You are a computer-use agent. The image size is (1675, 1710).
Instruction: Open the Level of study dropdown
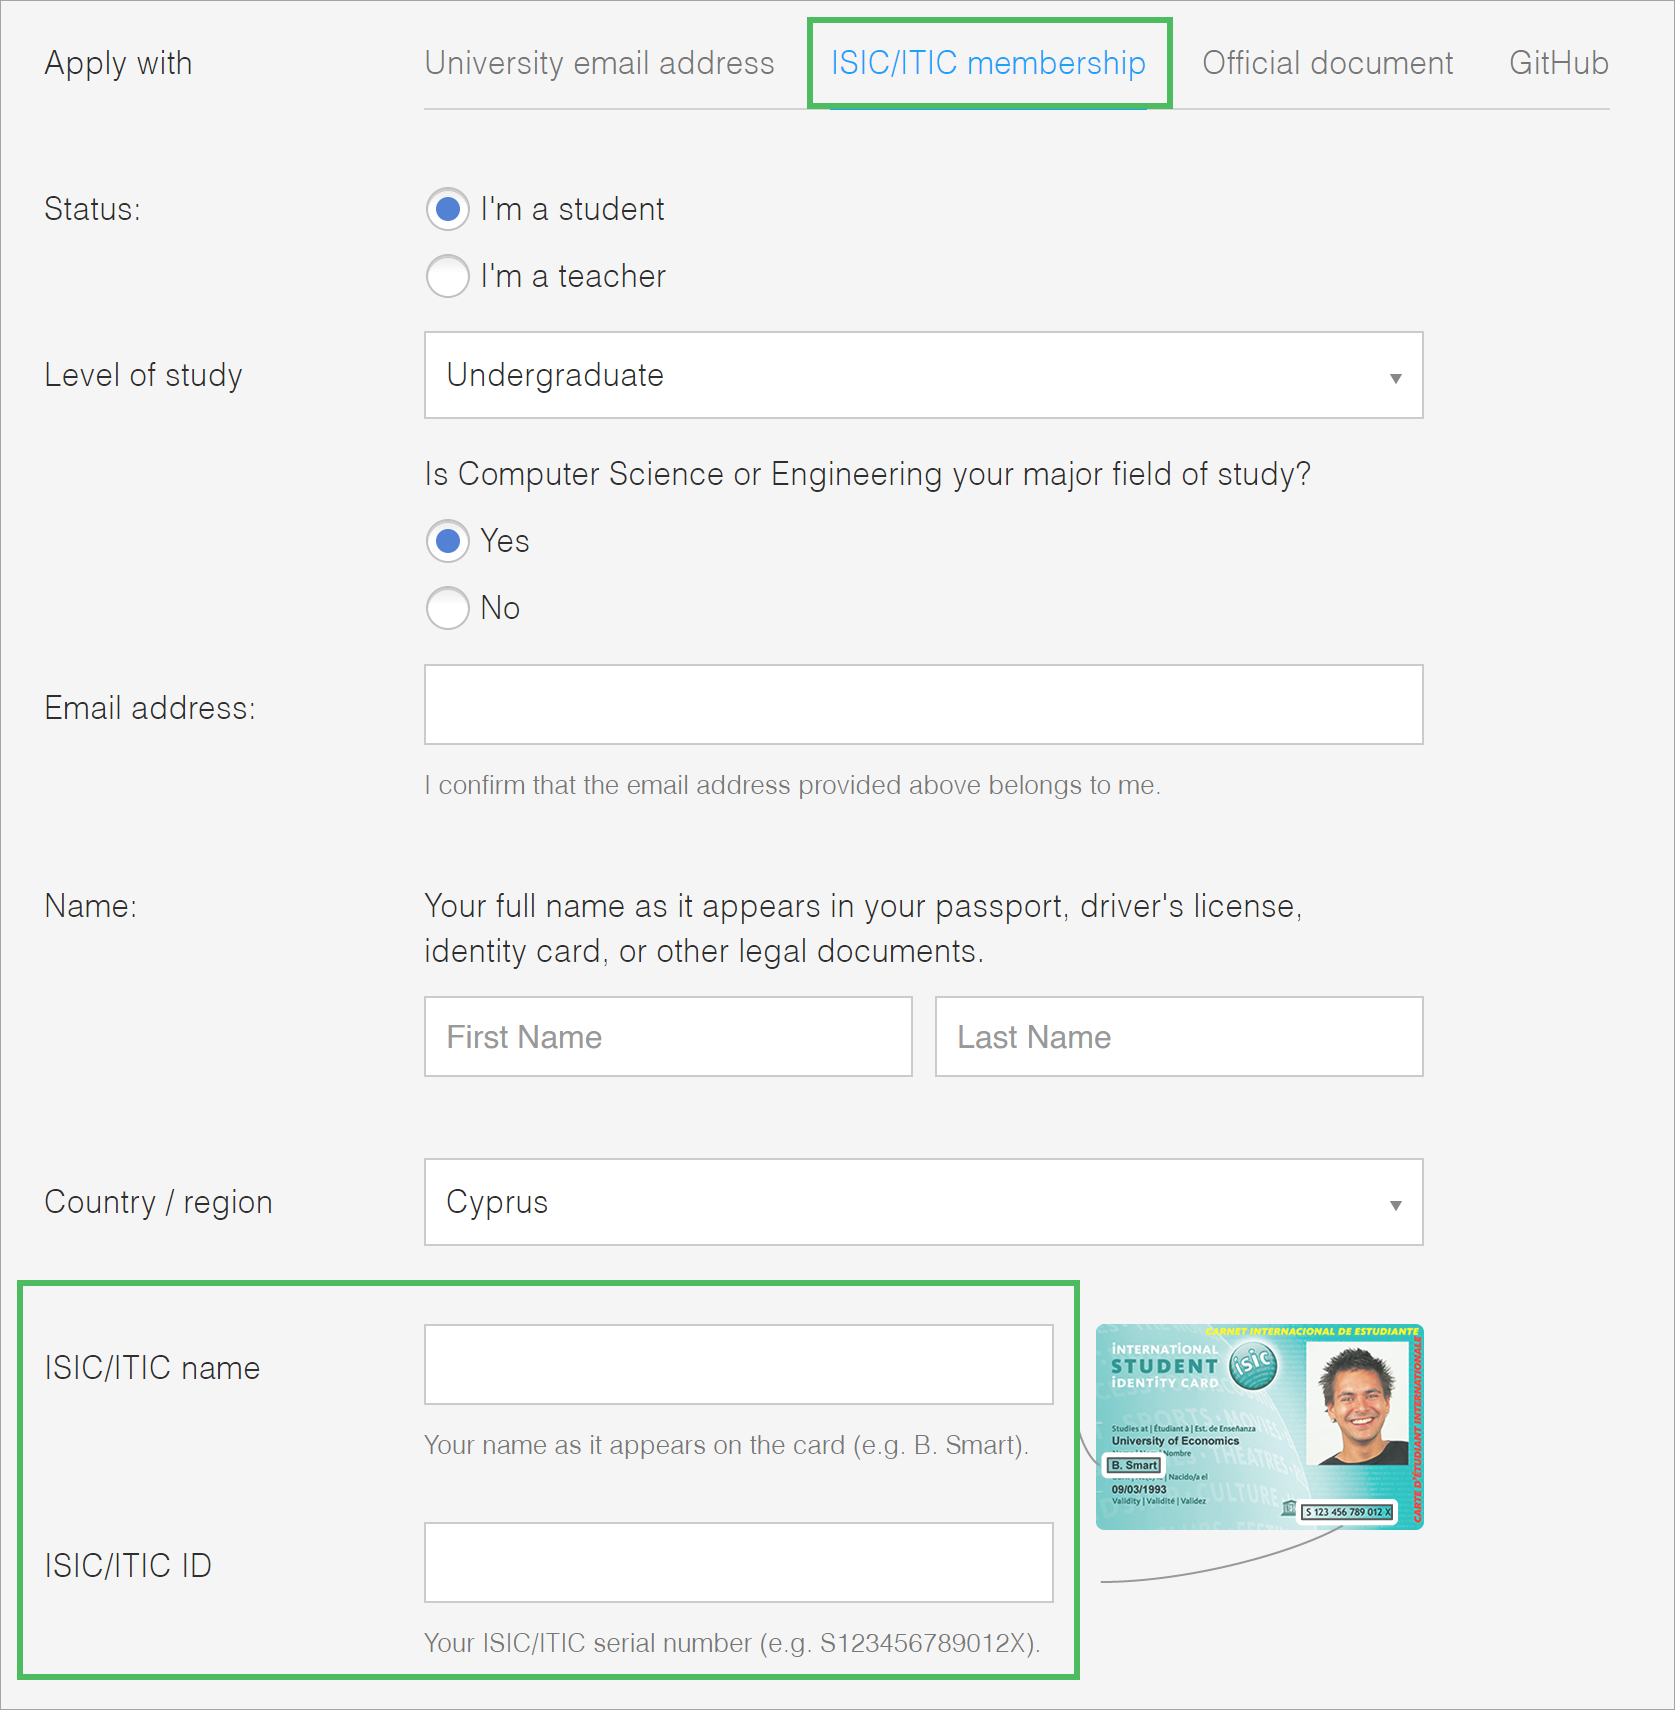coord(922,375)
